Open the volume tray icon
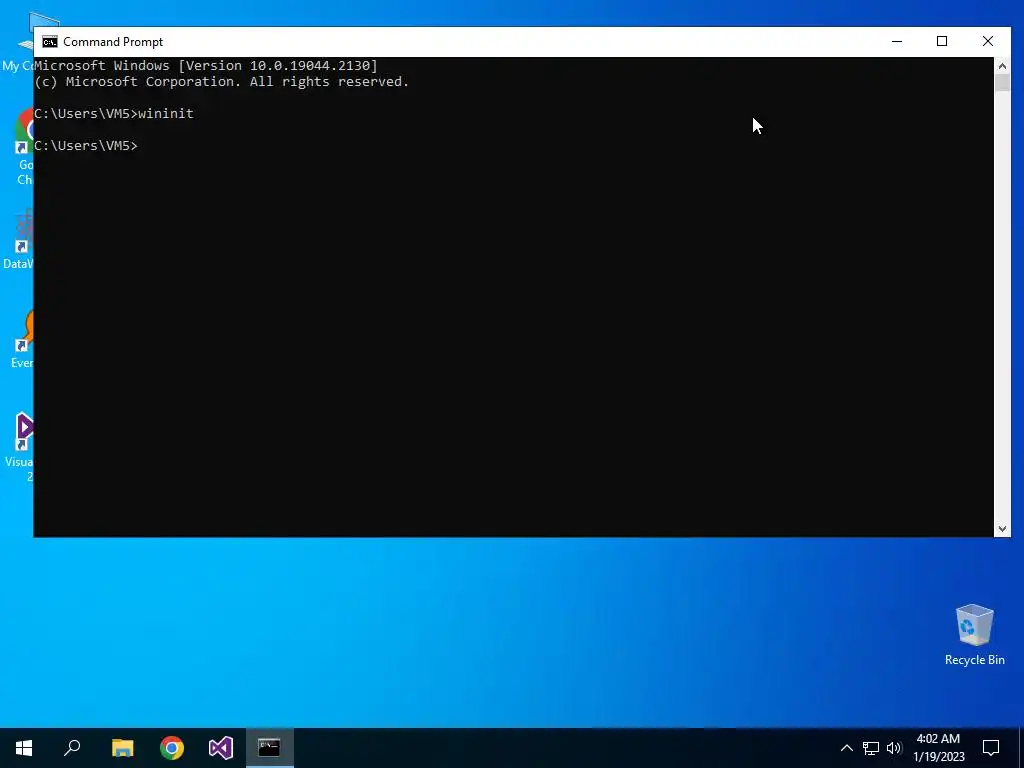 click(894, 748)
